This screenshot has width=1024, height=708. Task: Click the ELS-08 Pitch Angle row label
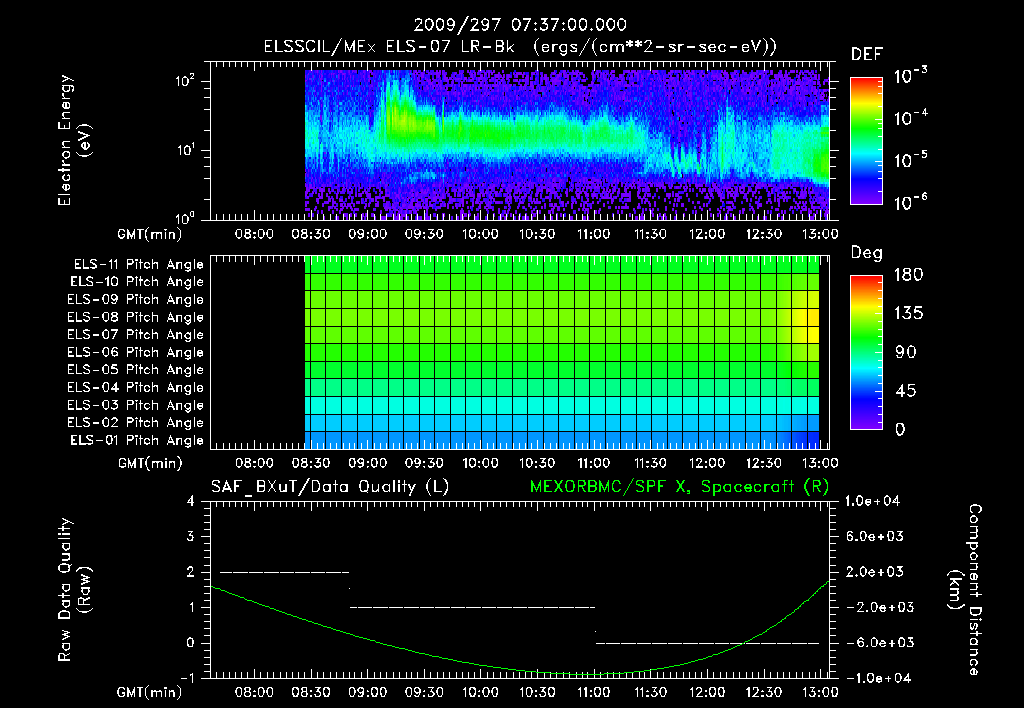pyautogui.click(x=135, y=317)
